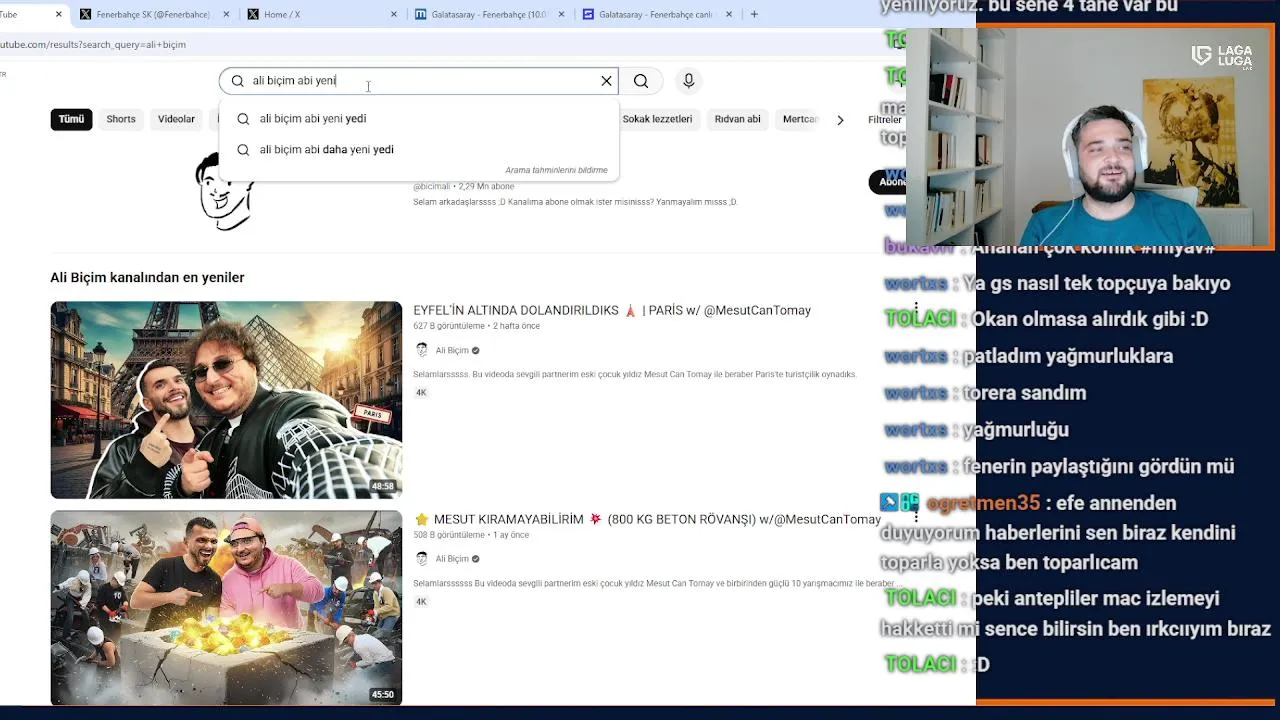Screen dimensions: 1280x720
Task: Open 'Arama tahminlerini bildirme' link
Action: click(556, 170)
